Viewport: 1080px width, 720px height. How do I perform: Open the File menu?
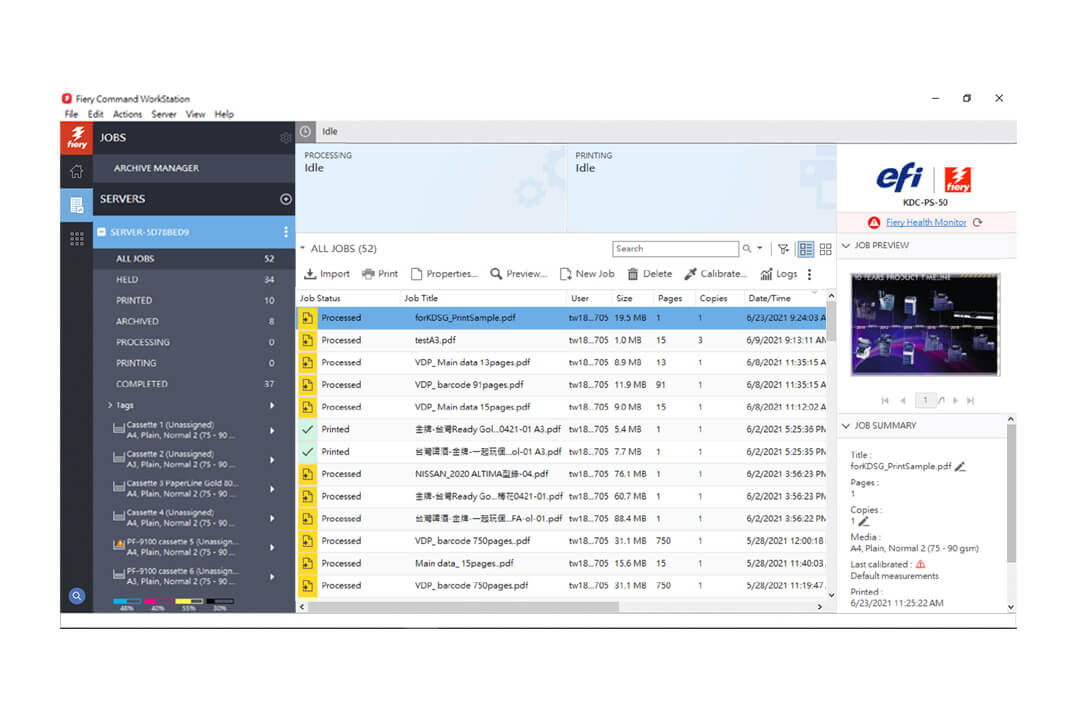[x=72, y=114]
